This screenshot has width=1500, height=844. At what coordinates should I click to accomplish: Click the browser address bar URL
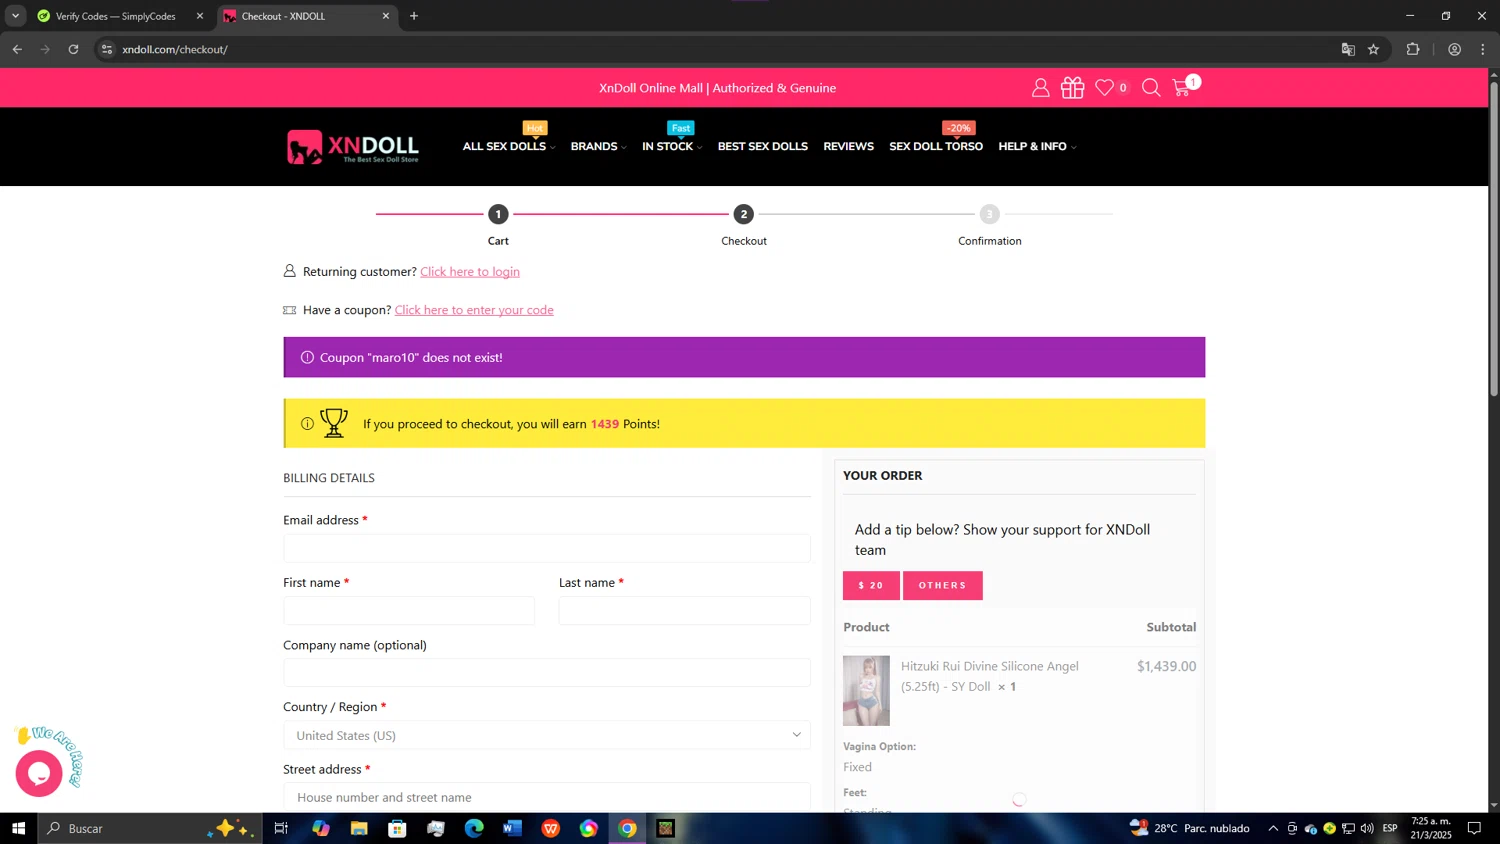pos(175,49)
